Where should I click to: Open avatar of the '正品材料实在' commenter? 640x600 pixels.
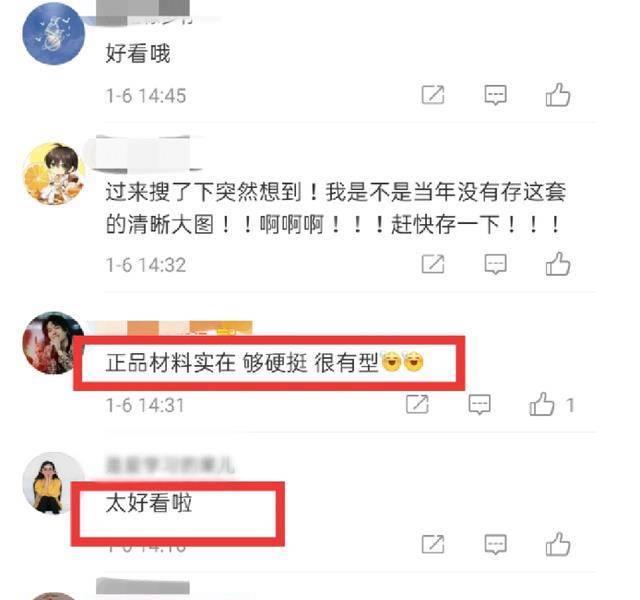click(x=51, y=343)
